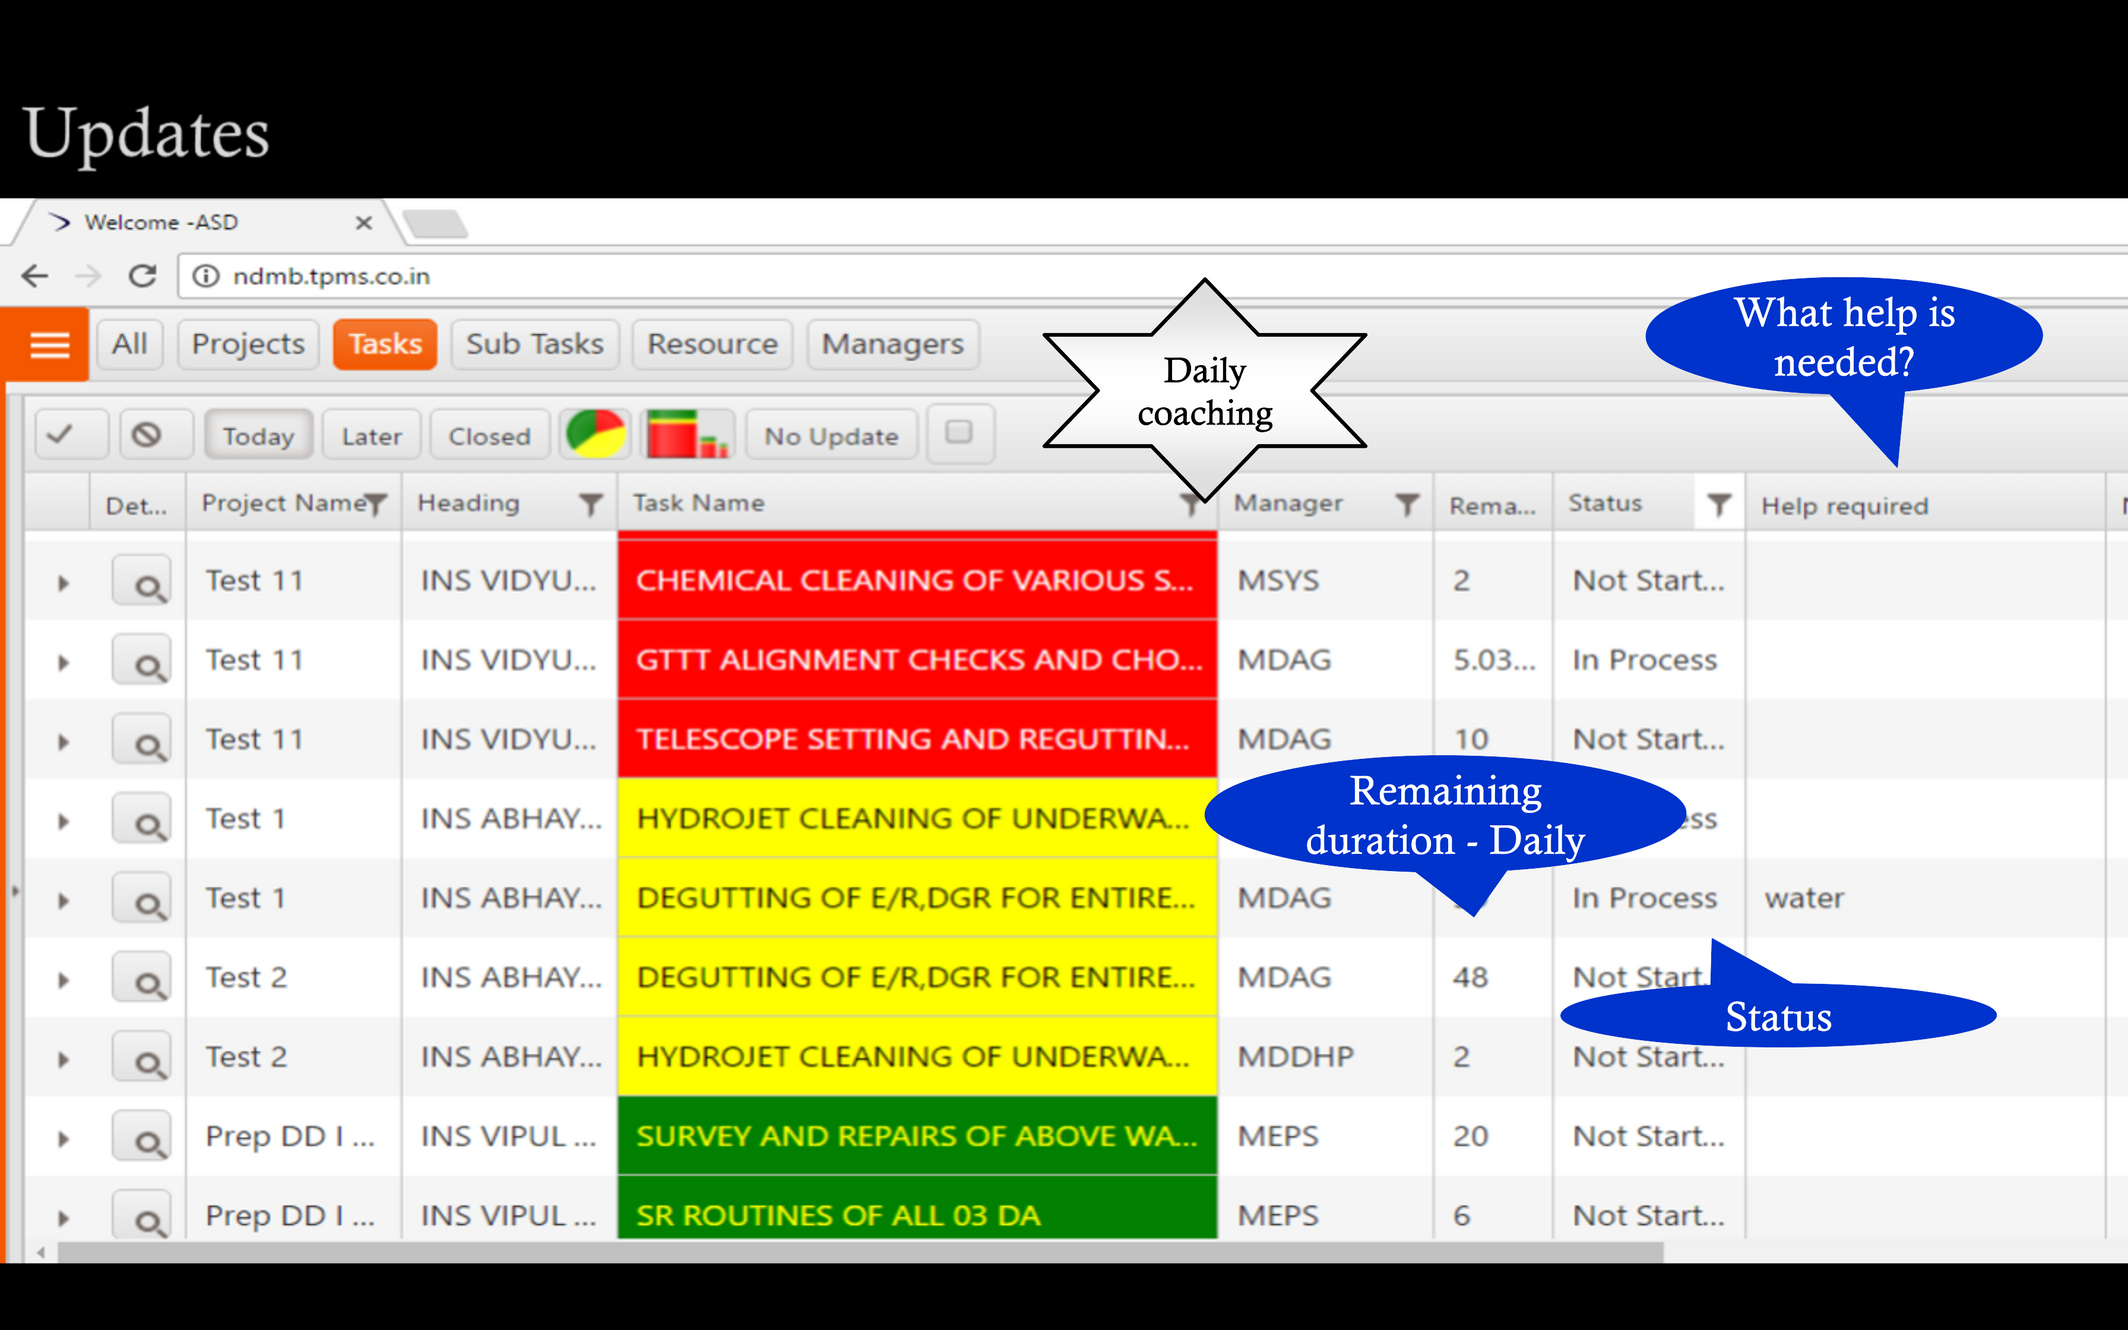Screen dimensions: 2128x1330
Task: Select the red bar chart icon
Action: tap(685, 435)
